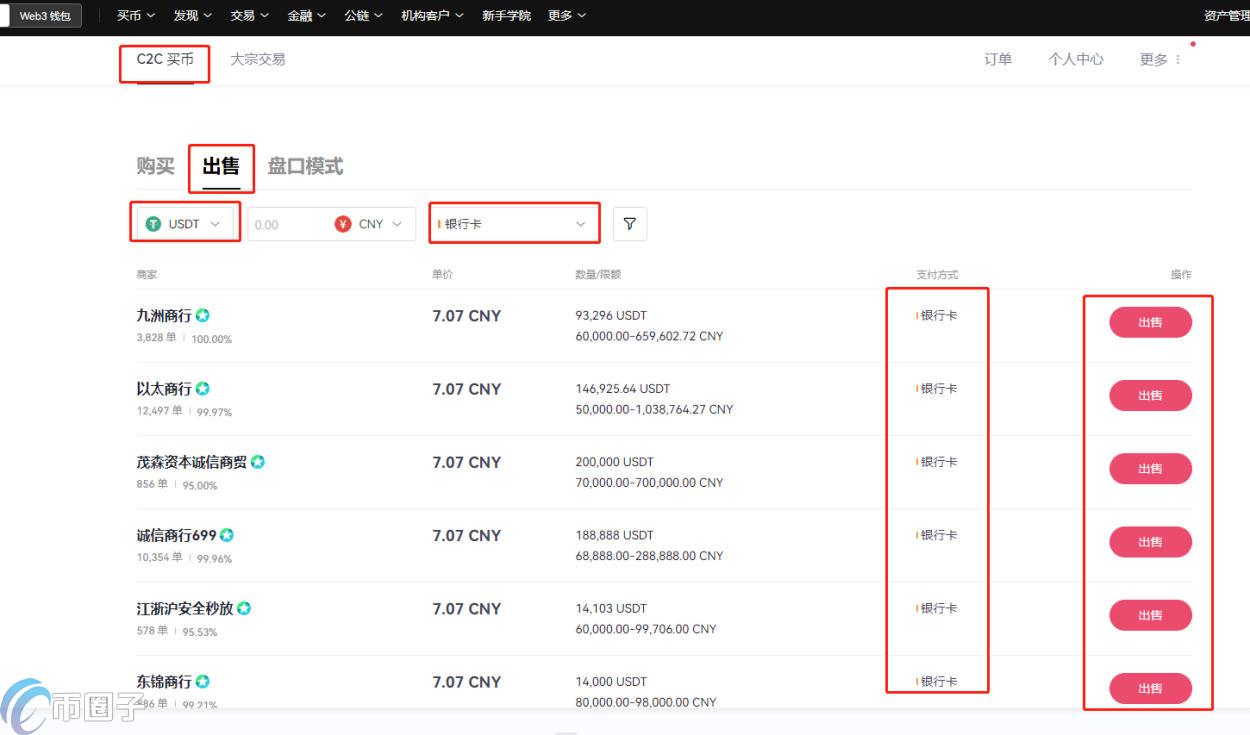Open the 订单 link

(998, 60)
